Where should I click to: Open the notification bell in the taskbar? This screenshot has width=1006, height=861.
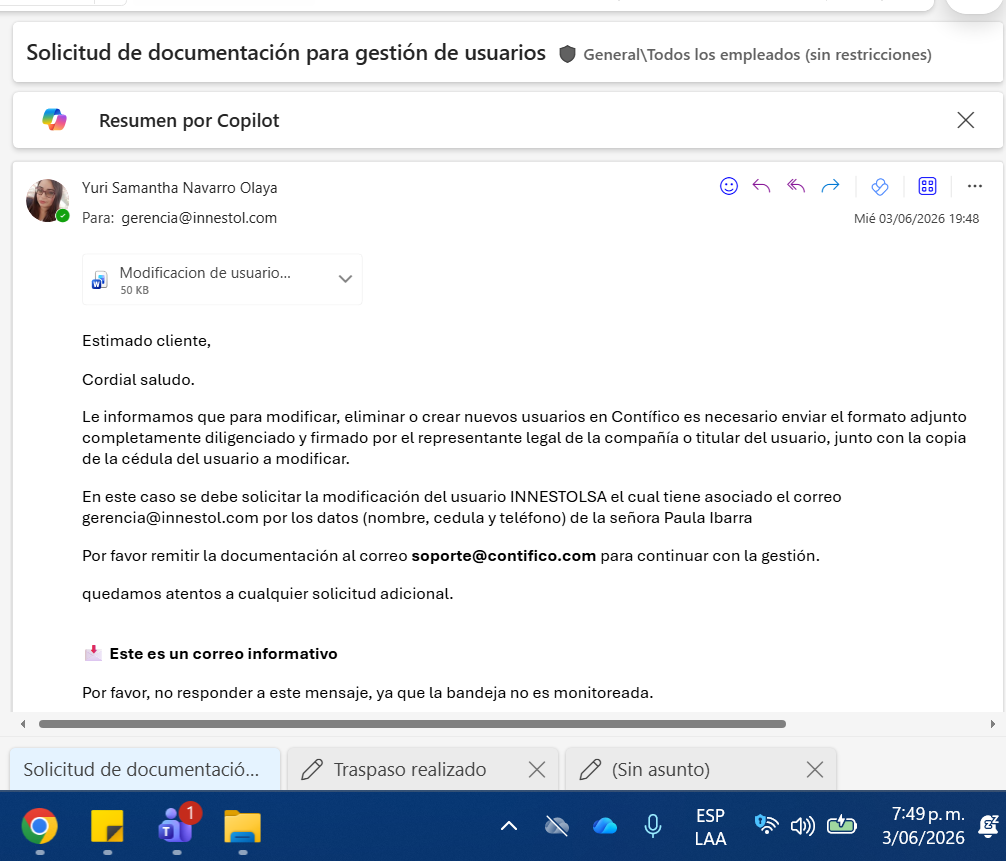coord(988,826)
